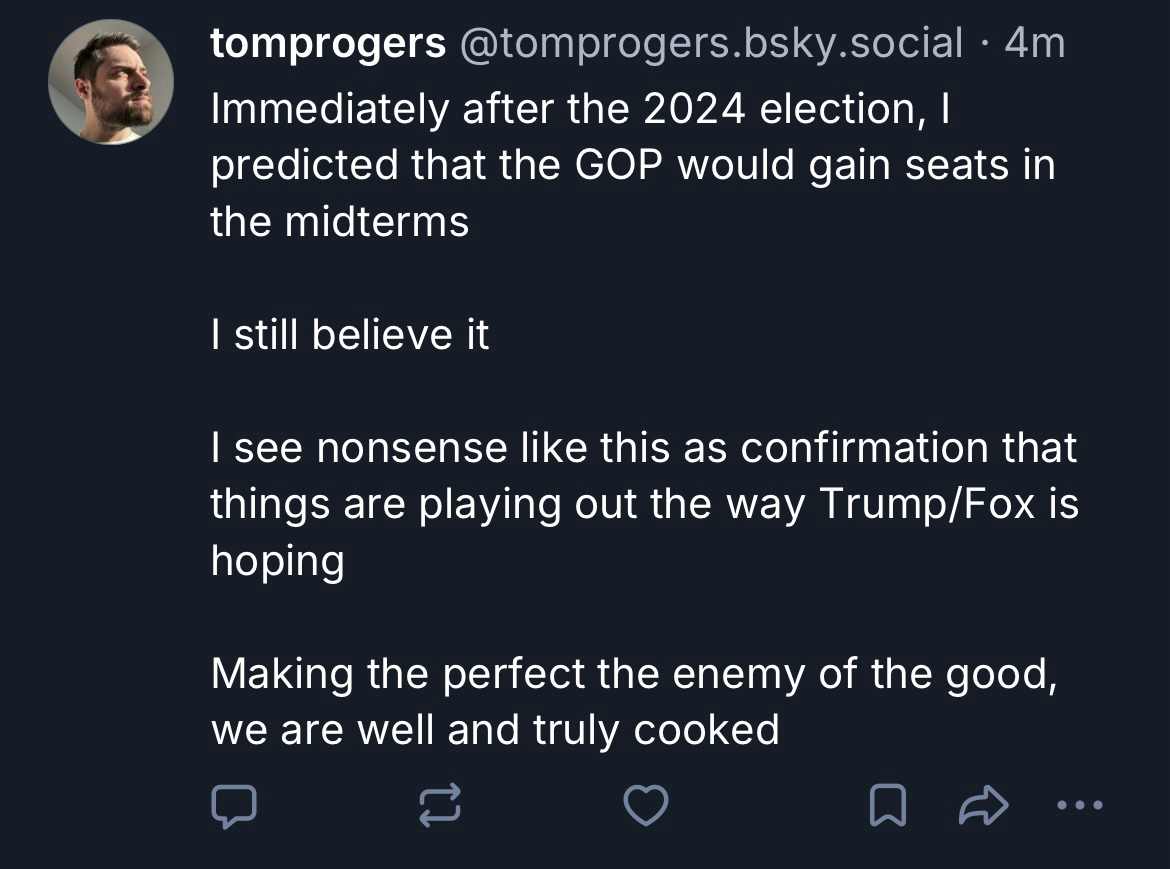Reply to tomprogers' post
Viewport: 1170px width, 869px height.
pos(234,805)
